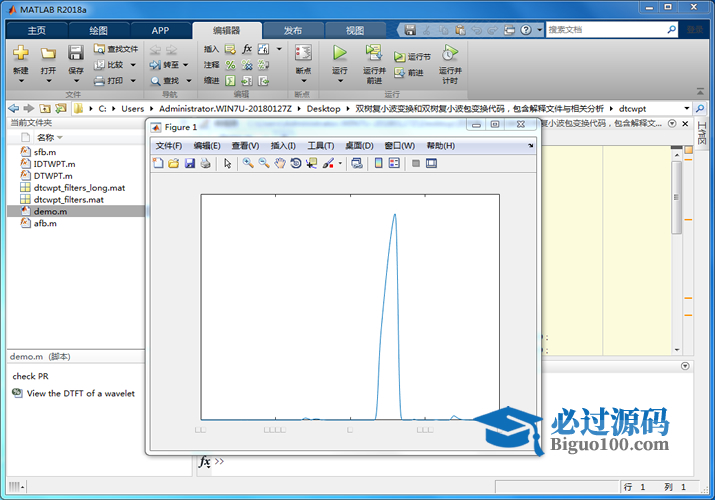Activate Zoom Out tool in Figure 1
This screenshot has width=715, height=500.
tap(264, 163)
